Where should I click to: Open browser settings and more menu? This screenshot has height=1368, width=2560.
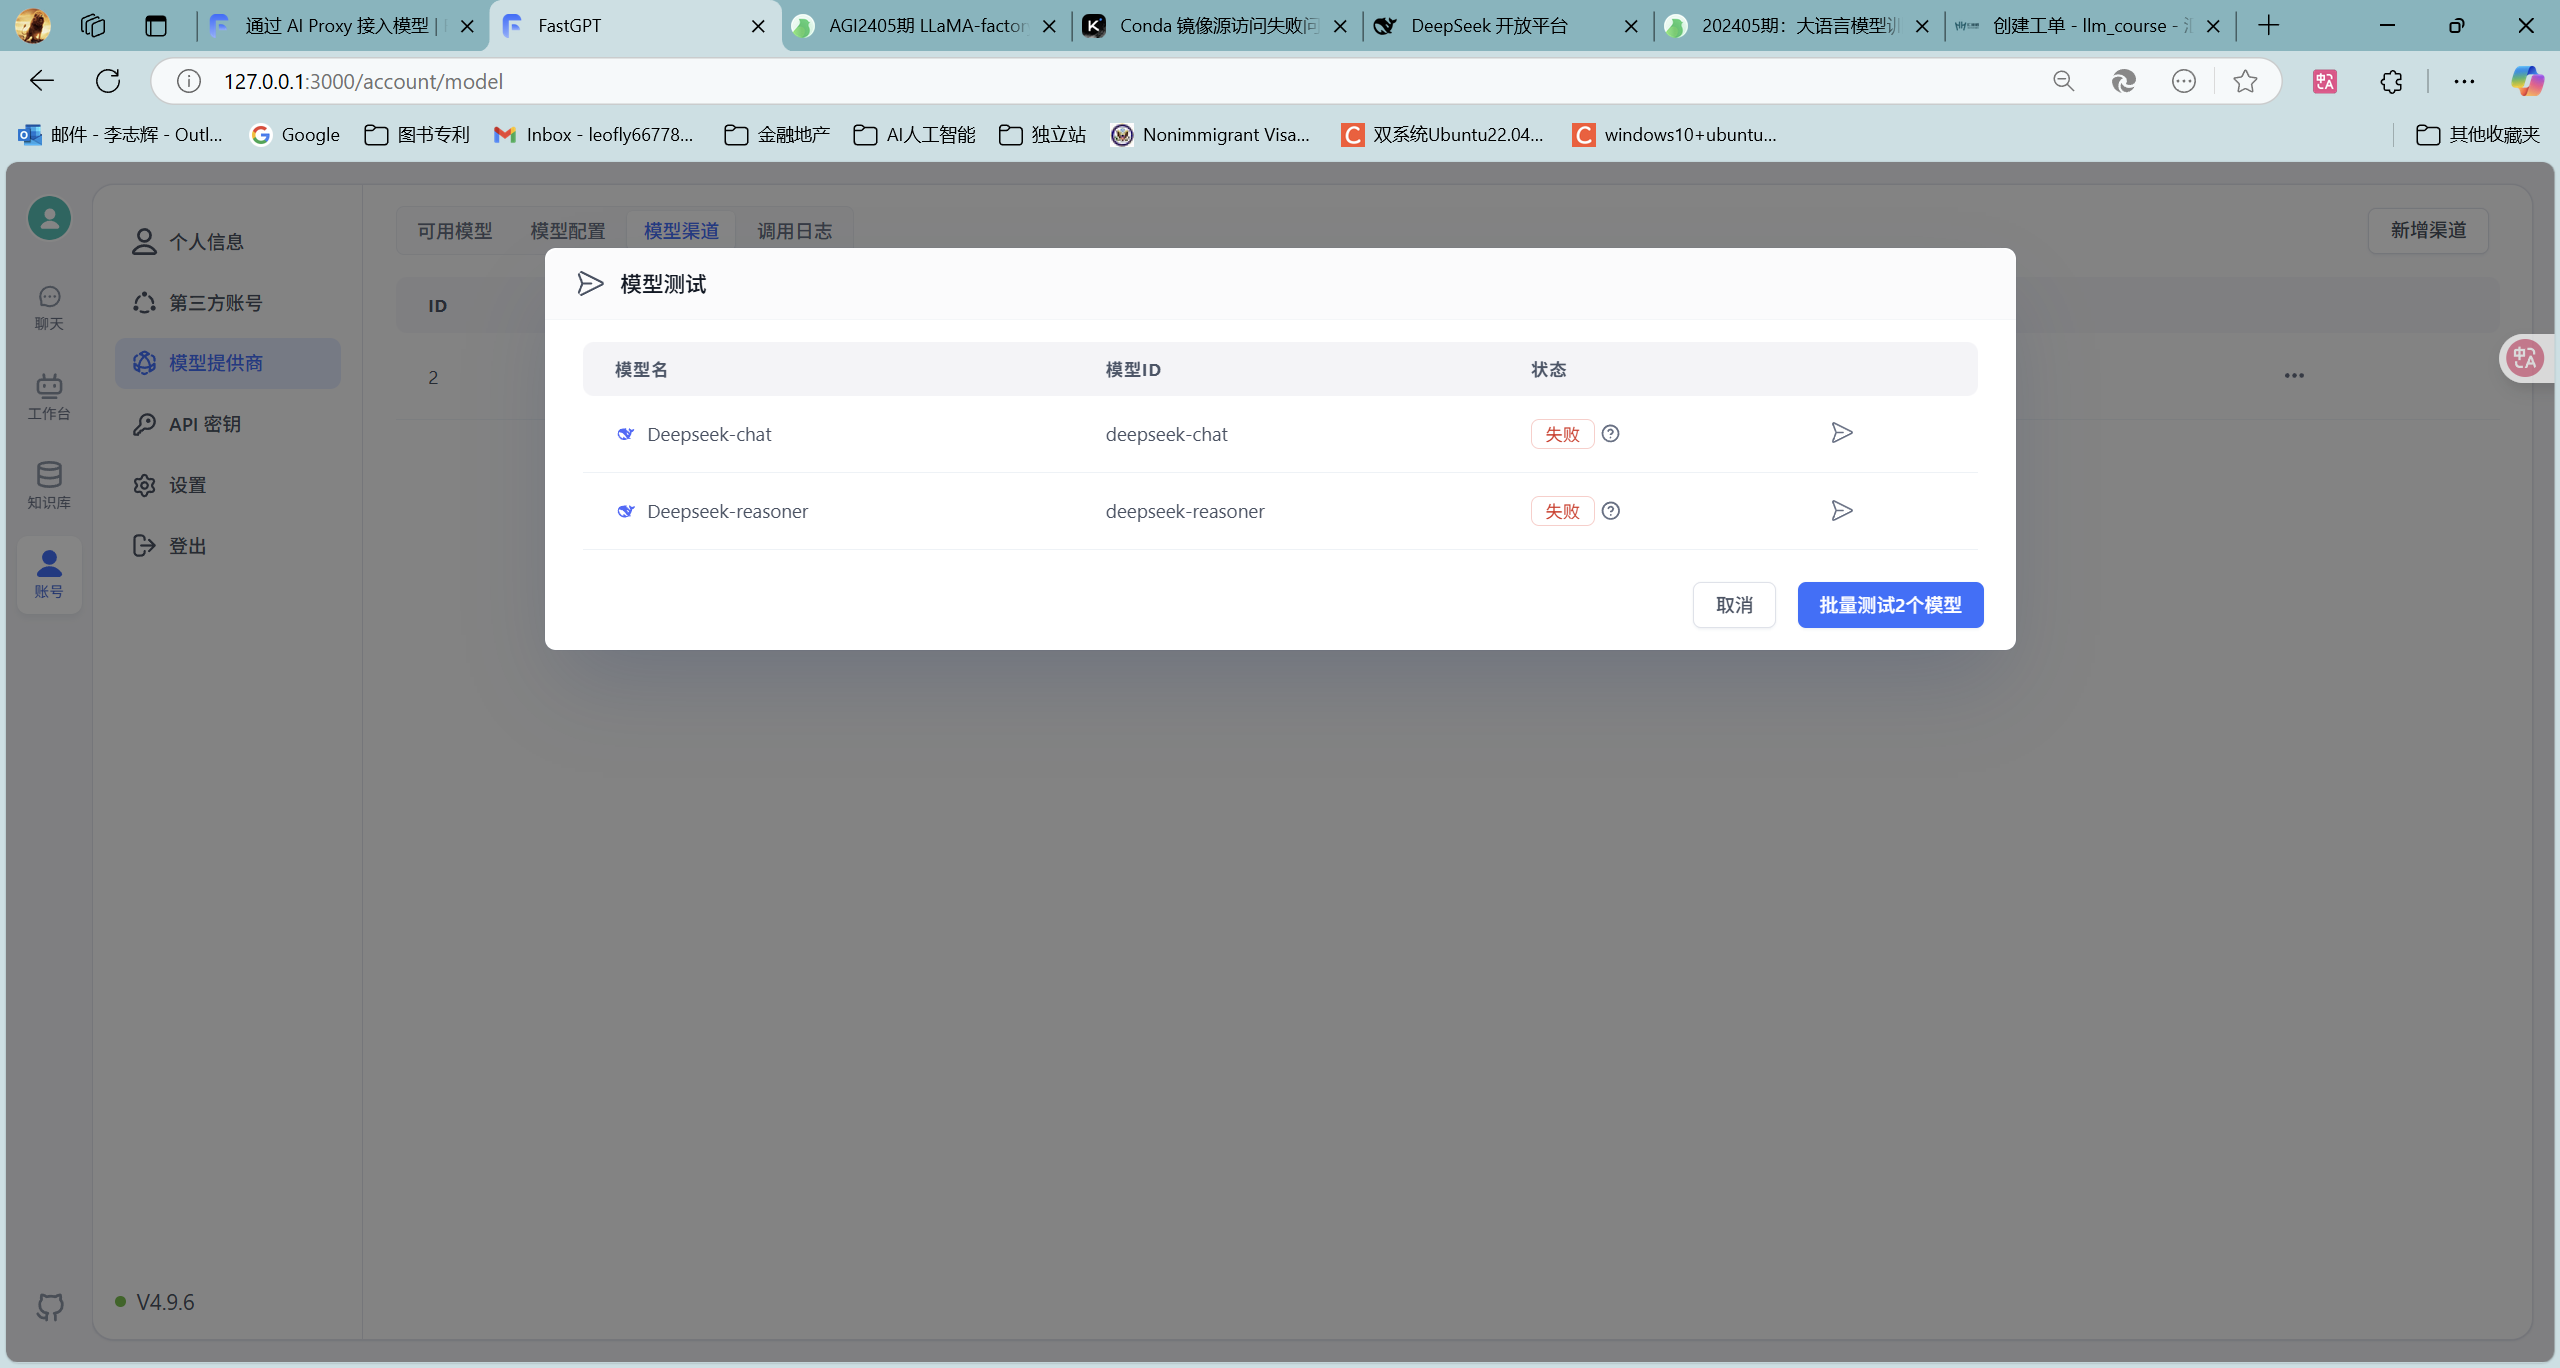(x=2464, y=81)
